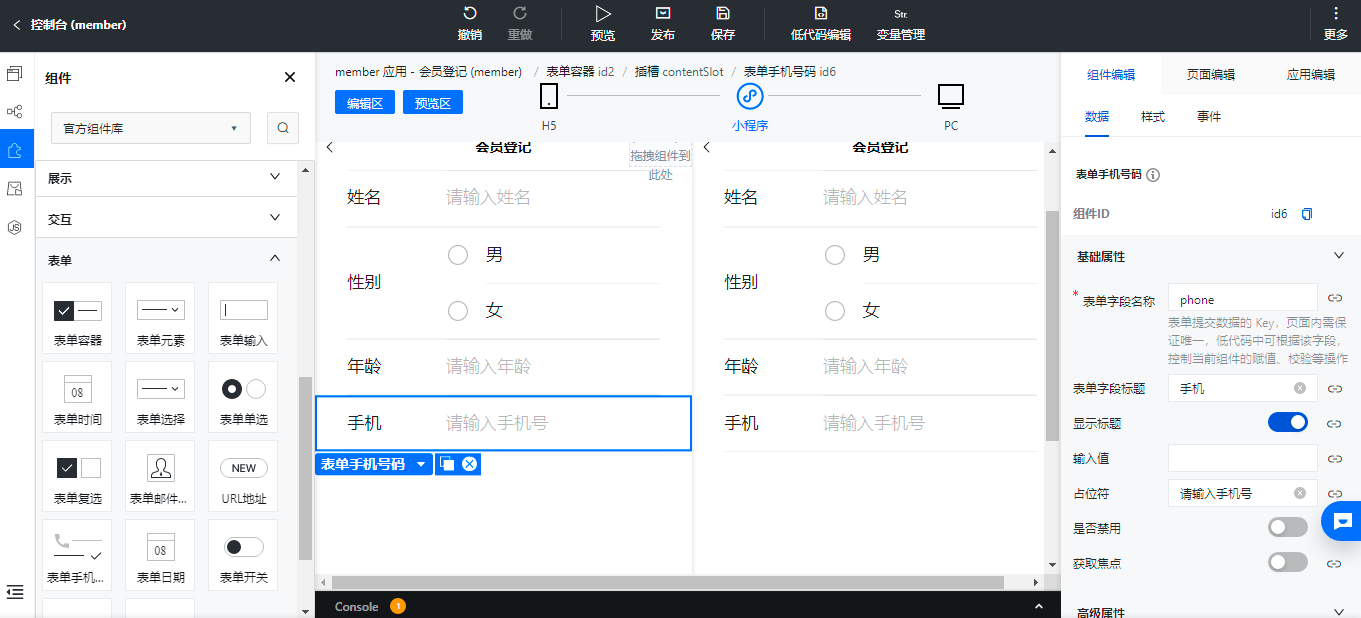This screenshot has height=618, width=1361.
Task: Click the 表单字段名称 input containing phone
Action: (x=1243, y=299)
